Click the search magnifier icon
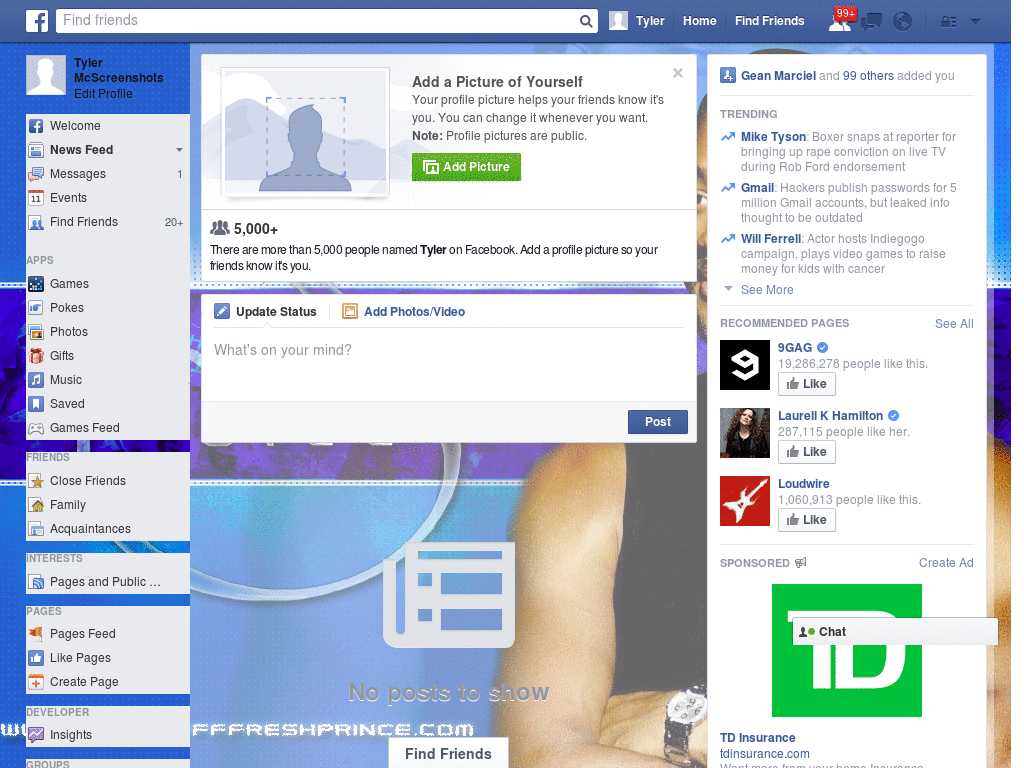The image size is (1024, 768). pos(586,21)
